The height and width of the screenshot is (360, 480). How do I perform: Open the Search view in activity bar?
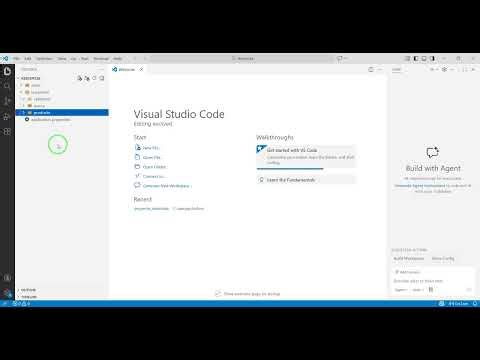point(7,86)
